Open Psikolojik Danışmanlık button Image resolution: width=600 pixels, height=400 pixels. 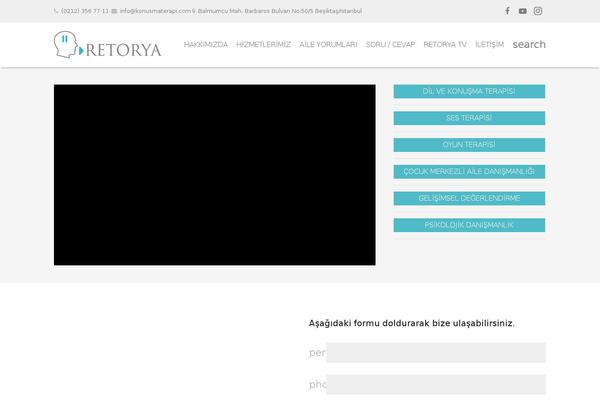click(x=469, y=225)
